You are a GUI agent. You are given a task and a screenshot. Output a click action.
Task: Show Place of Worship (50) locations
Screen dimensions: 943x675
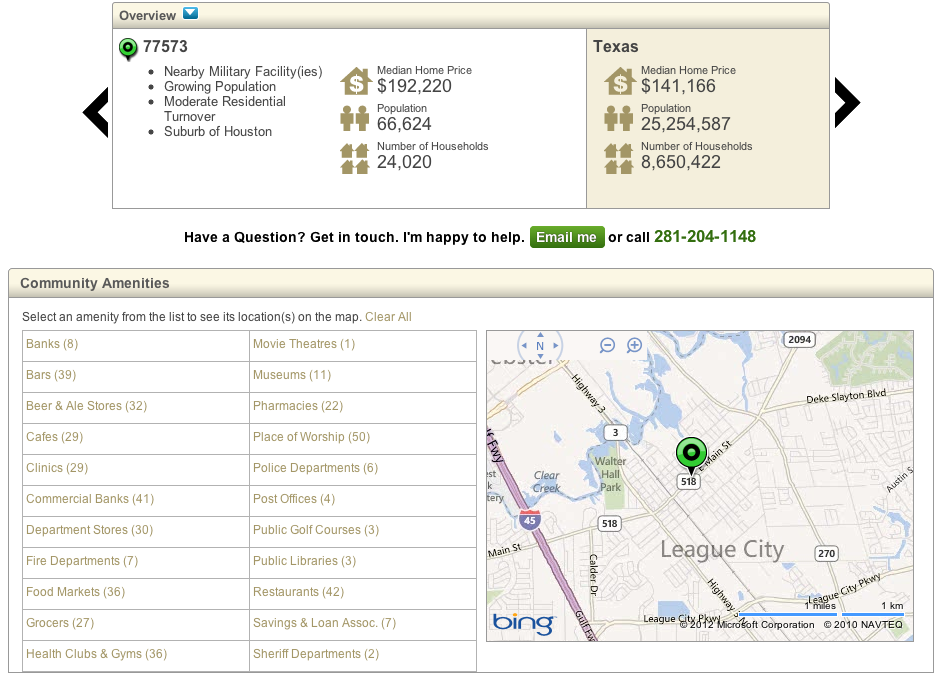pyautogui.click(x=312, y=437)
